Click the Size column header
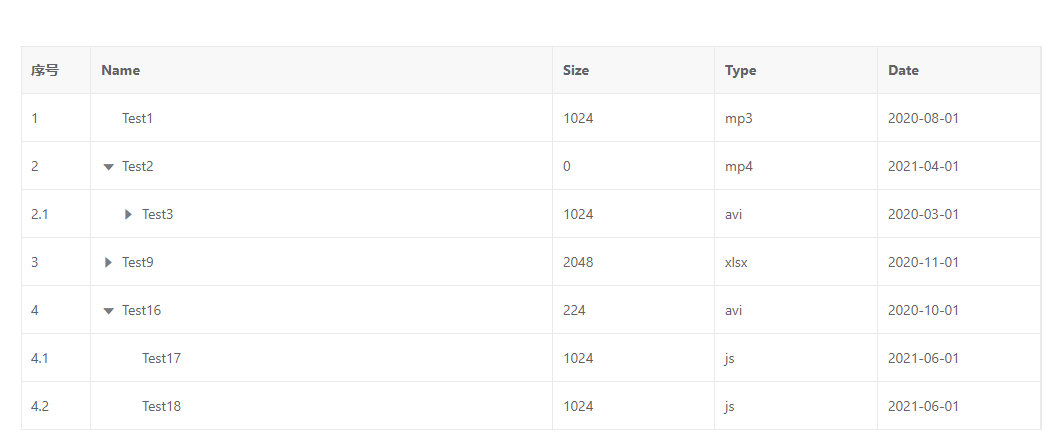 click(576, 70)
